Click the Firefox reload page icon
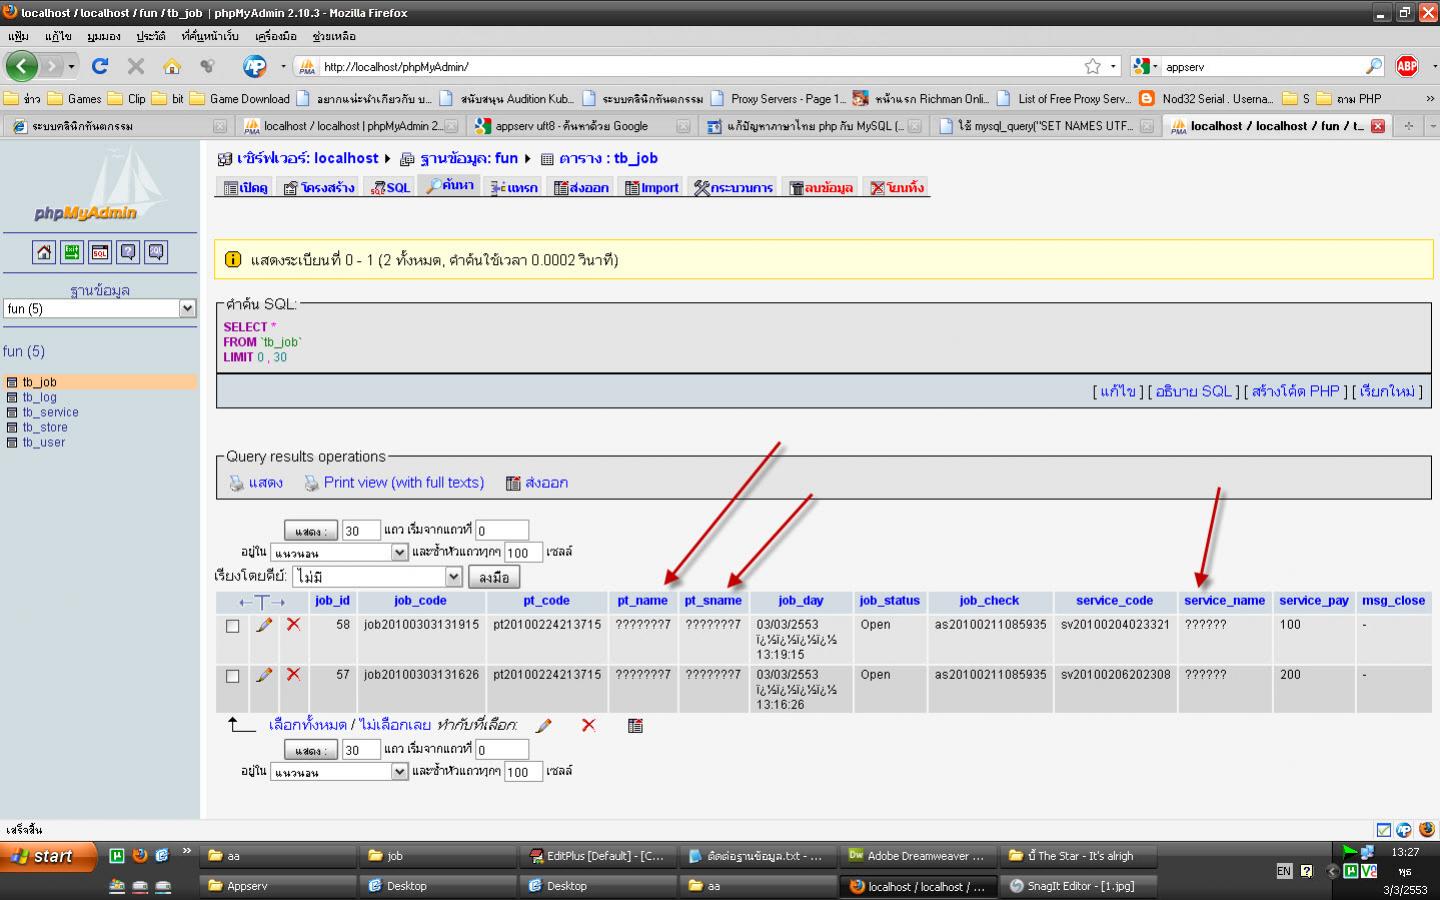The height and width of the screenshot is (900, 1440). tap(99, 66)
